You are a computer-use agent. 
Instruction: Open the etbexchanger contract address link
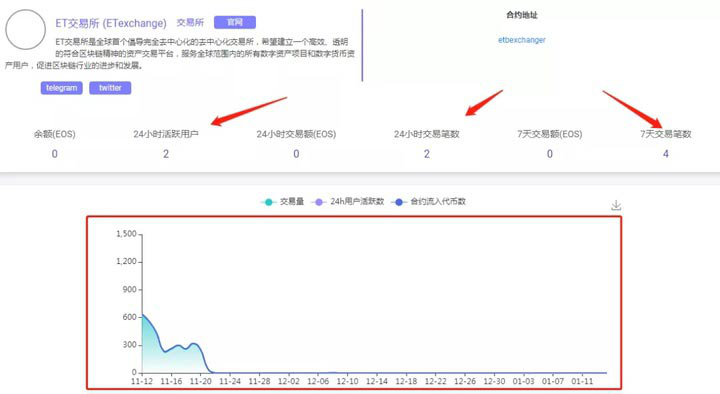pyautogui.click(x=522, y=40)
